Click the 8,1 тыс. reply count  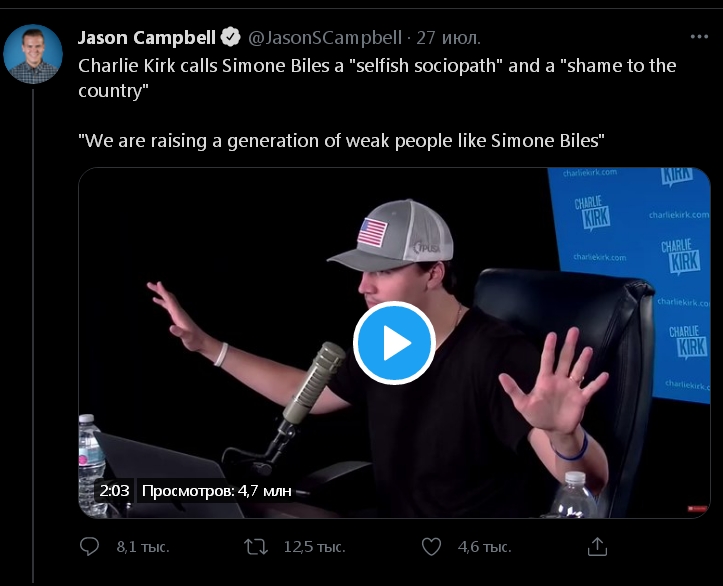[x=142, y=547]
